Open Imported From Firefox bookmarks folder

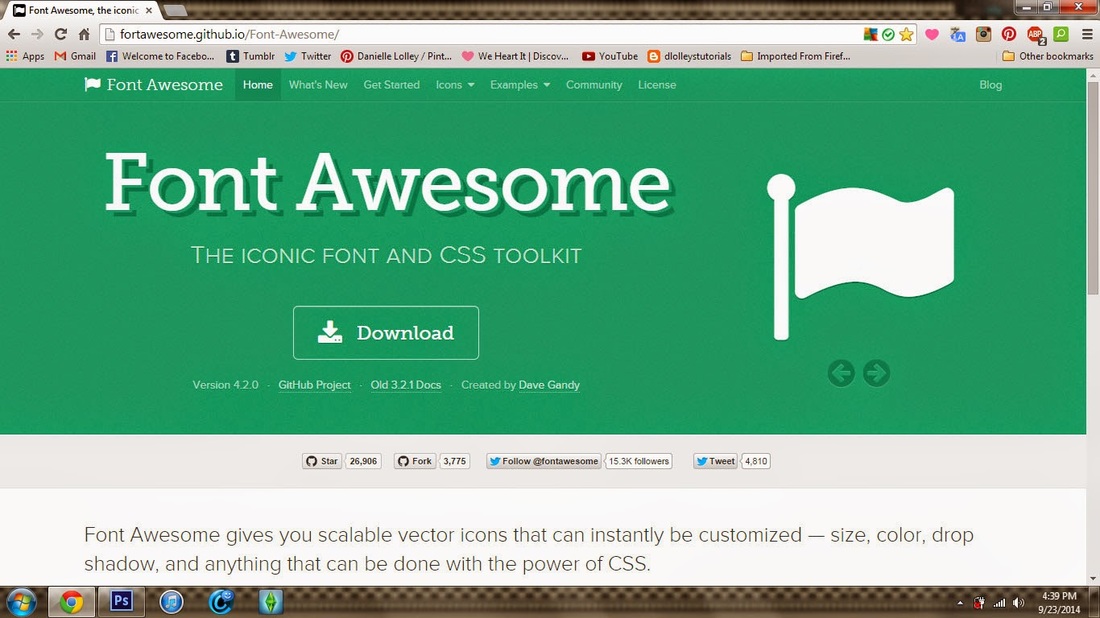796,56
